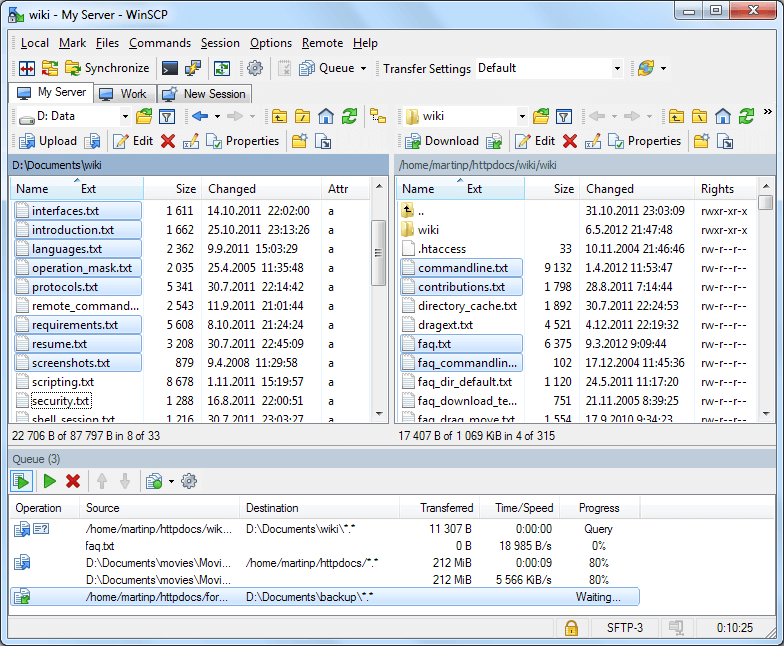The image size is (784, 646).
Task: Delete selected files with the local panel red X
Action: pyautogui.click(x=168, y=141)
